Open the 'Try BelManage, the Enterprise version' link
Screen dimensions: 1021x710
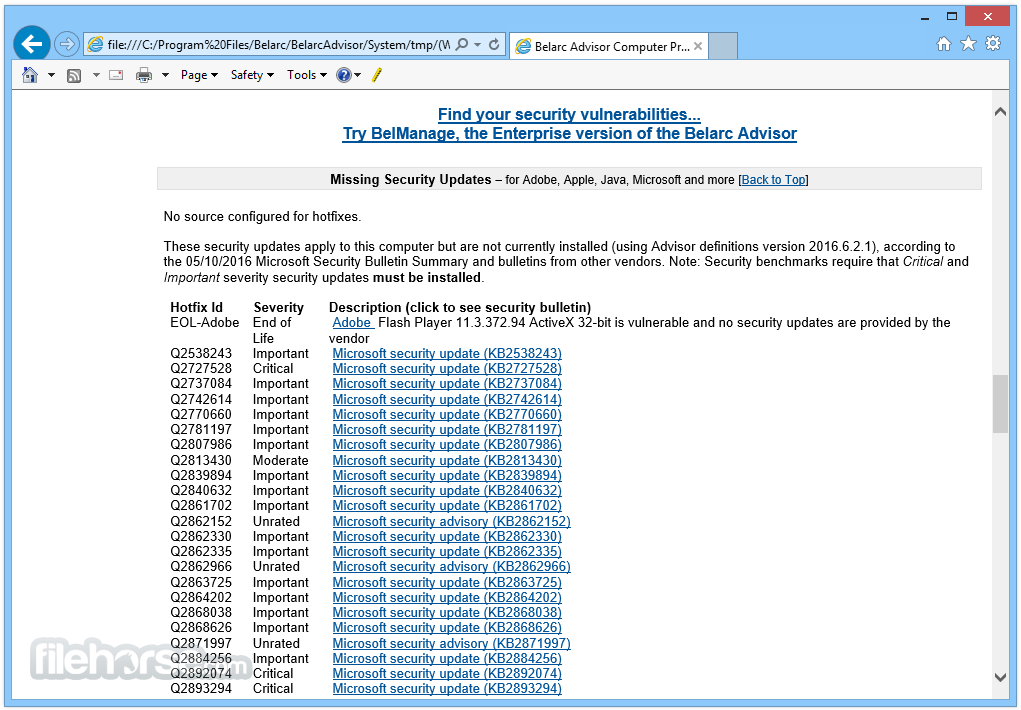tap(570, 134)
